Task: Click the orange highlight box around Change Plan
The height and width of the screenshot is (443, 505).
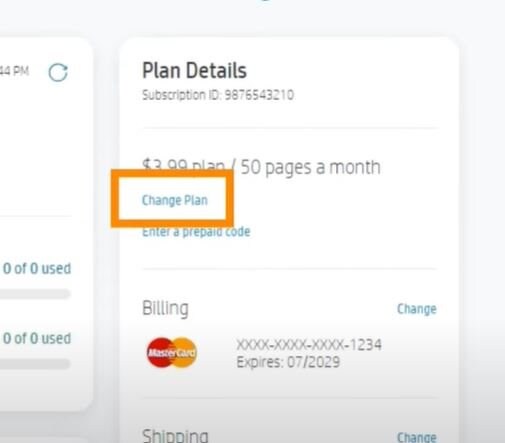Action: [172, 199]
